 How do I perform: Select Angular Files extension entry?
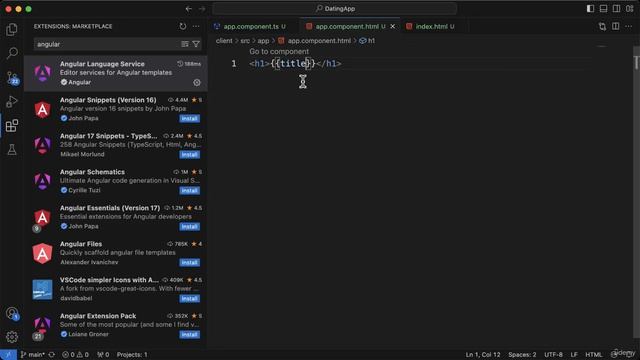click(x=116, y=253)
